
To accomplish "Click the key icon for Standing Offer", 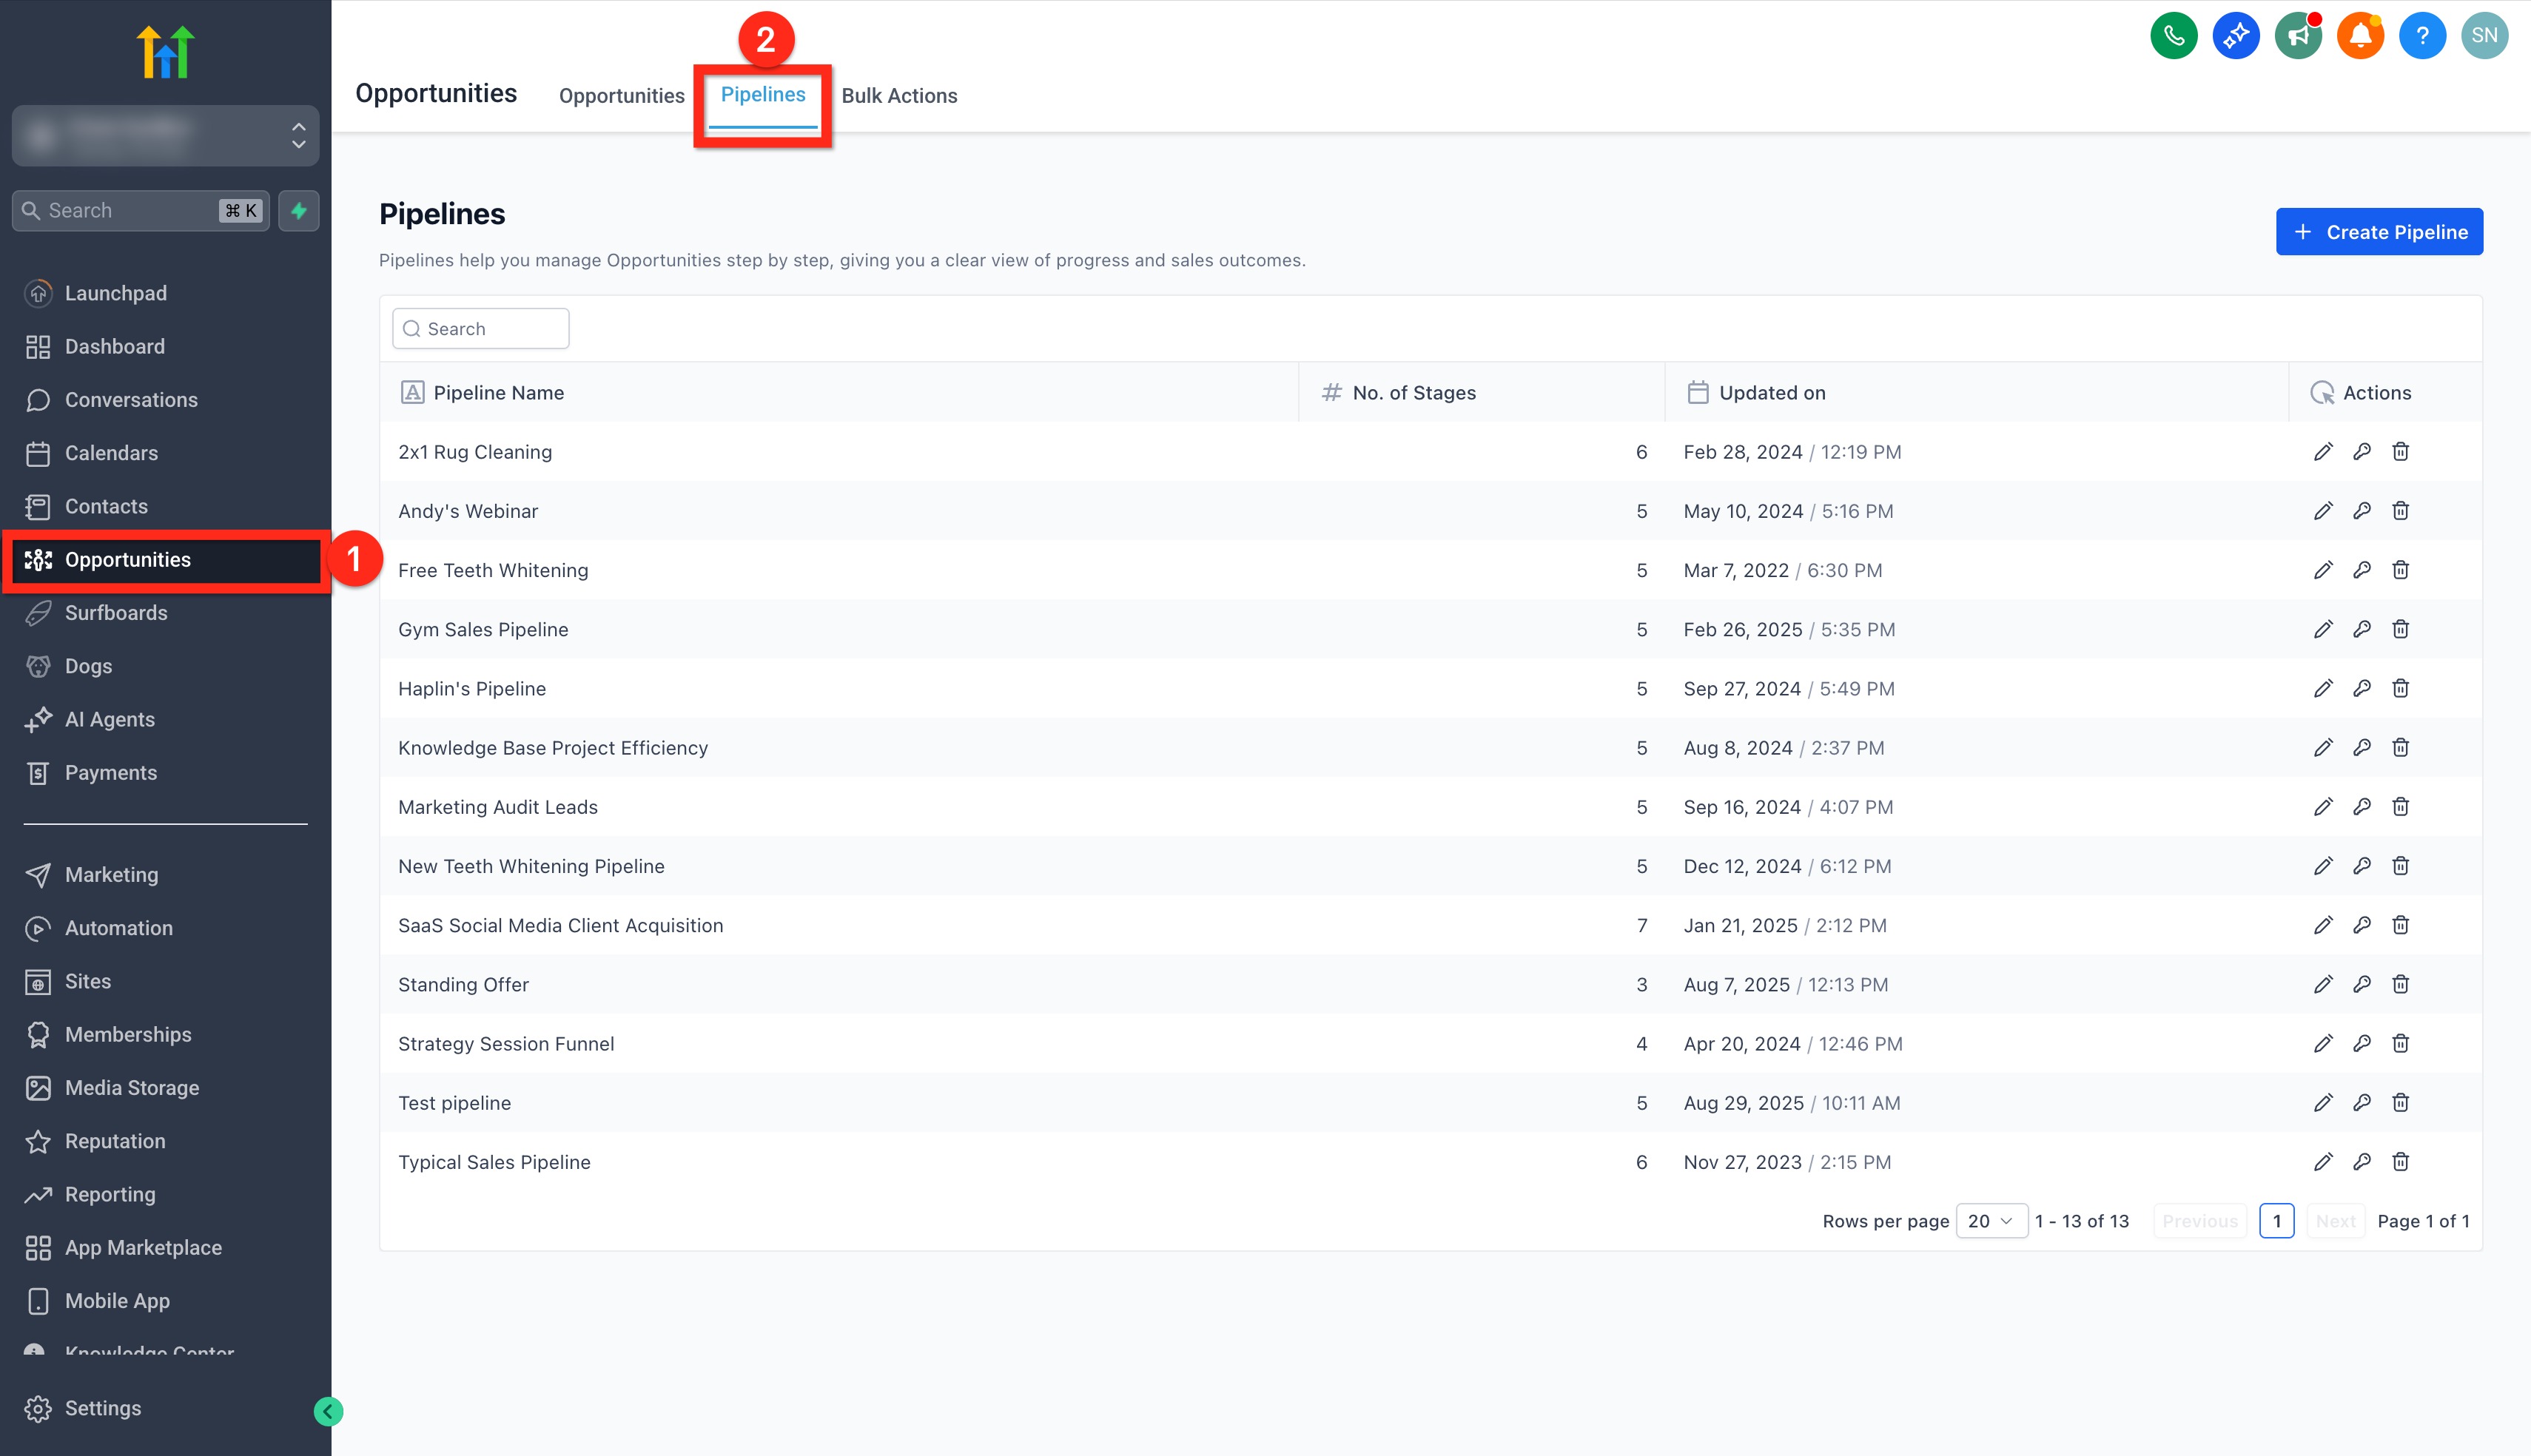I will point(2361,984).
